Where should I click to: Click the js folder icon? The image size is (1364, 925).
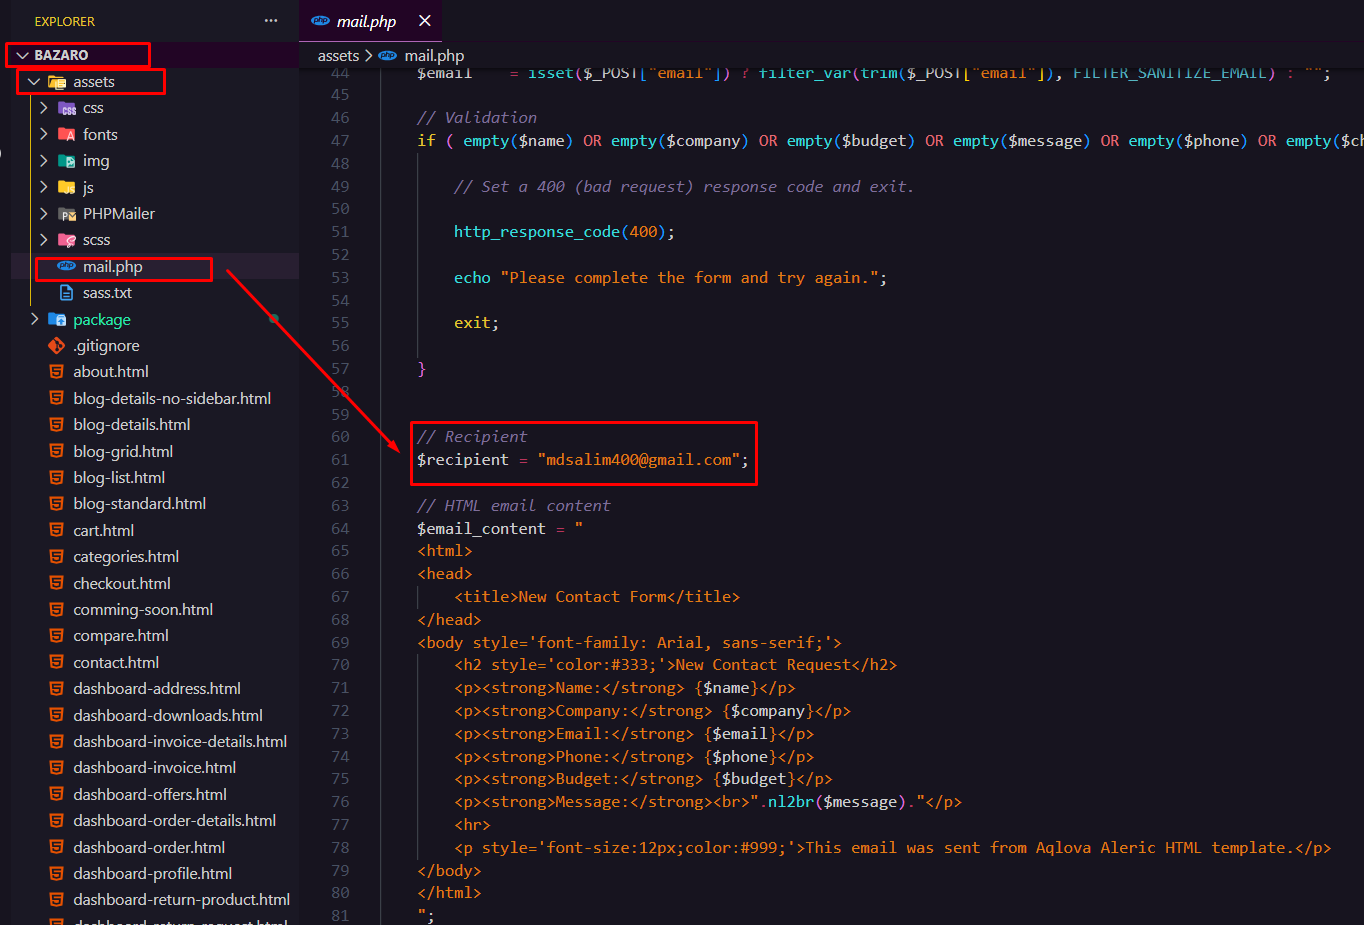(67, 187)
